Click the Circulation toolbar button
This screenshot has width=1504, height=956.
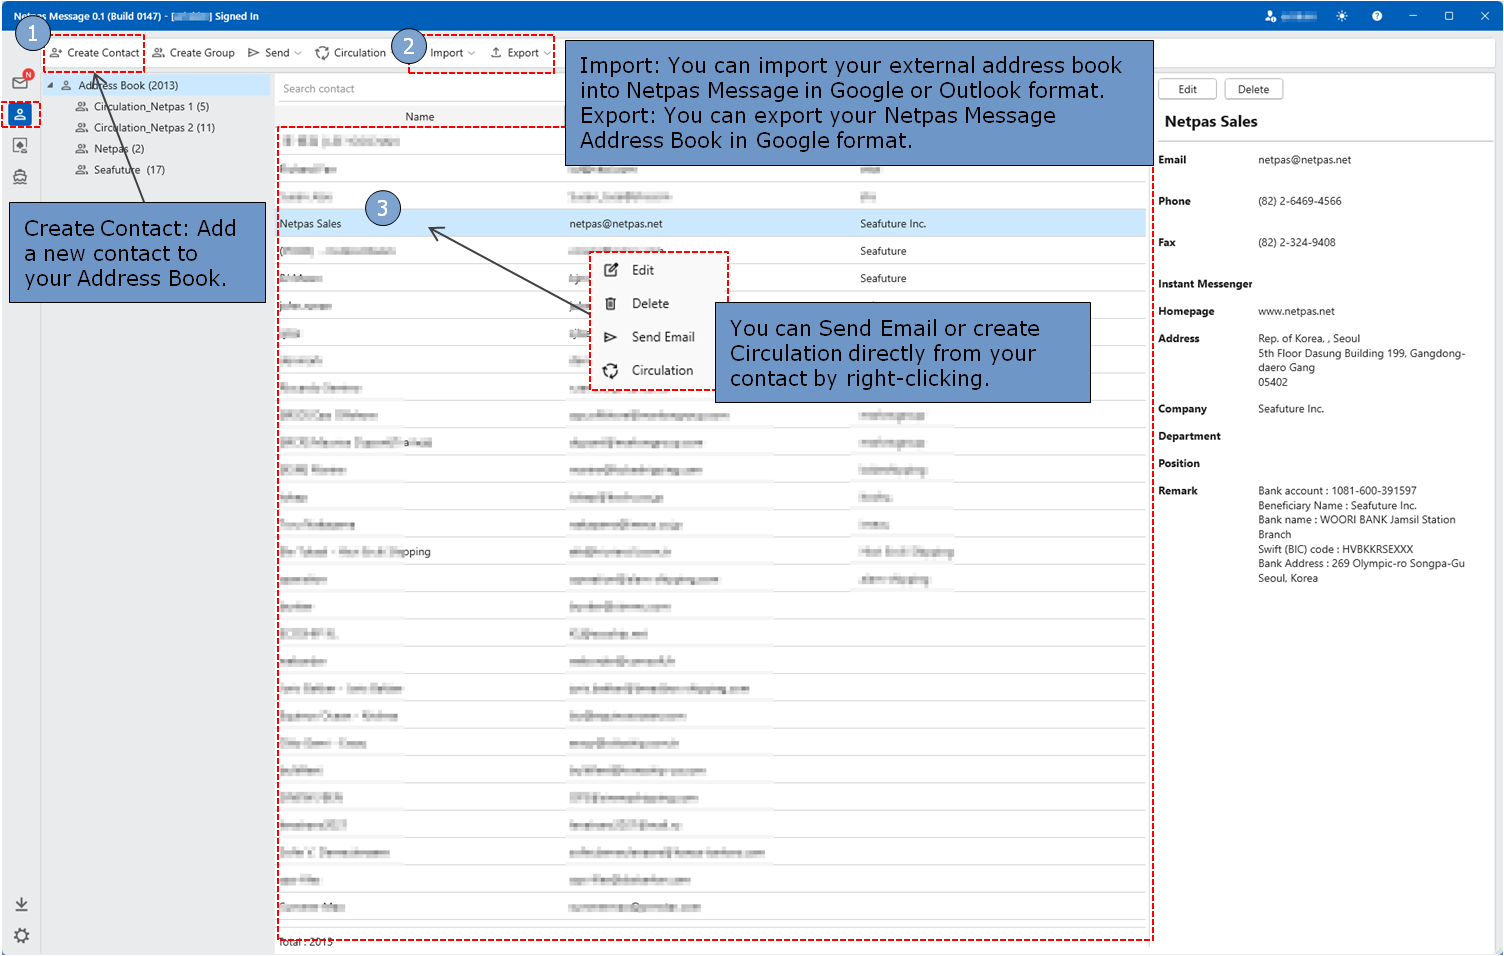[351, 53]
